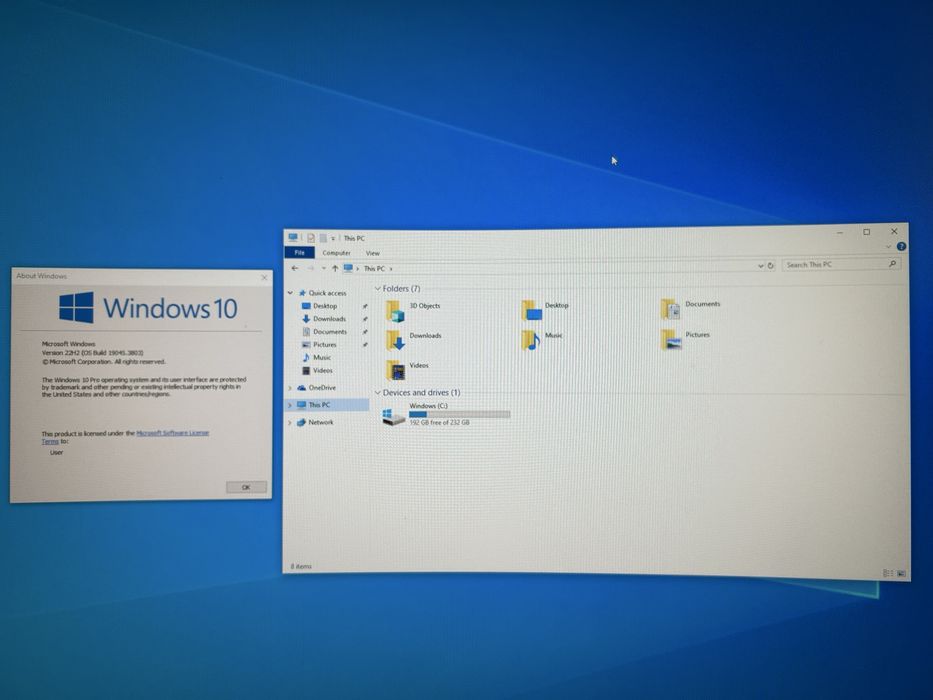Viewport: 933px width, 700px height.
Task: Click OK in About Windows dialog
Action: click(246, 488)
